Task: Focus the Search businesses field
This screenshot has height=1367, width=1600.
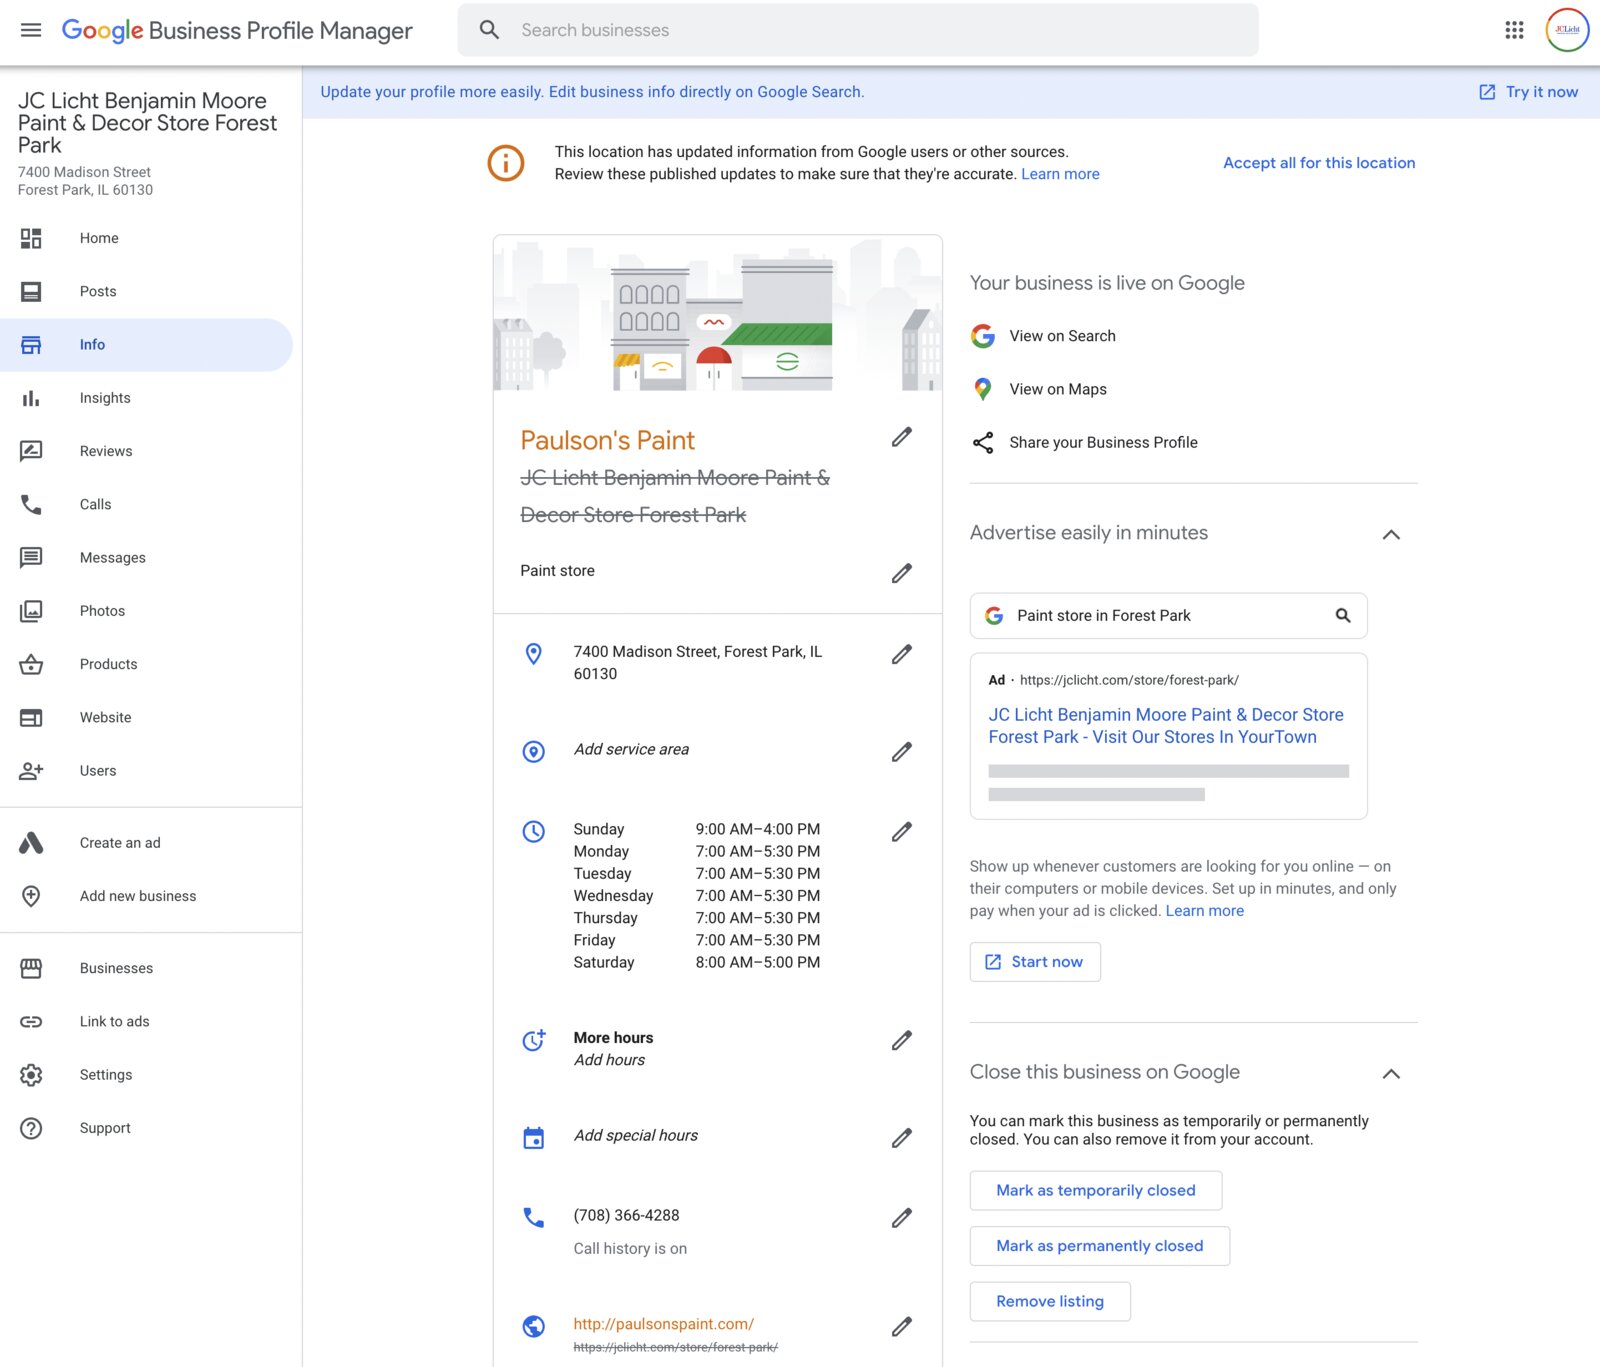Action: coord(858,30)
